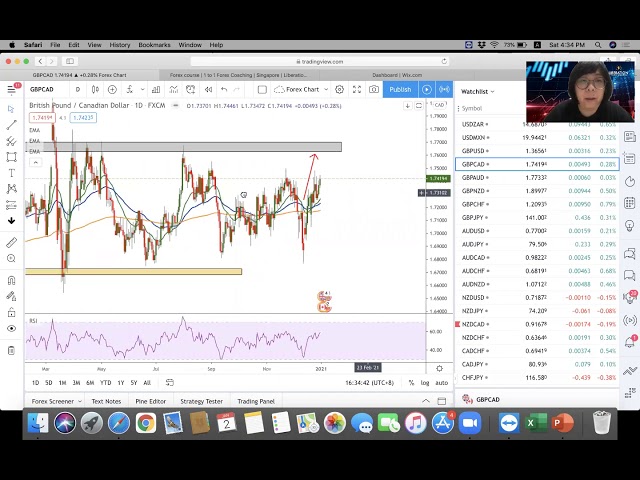
Task: Select the trend line drawing tool
Action: (11, 124)
